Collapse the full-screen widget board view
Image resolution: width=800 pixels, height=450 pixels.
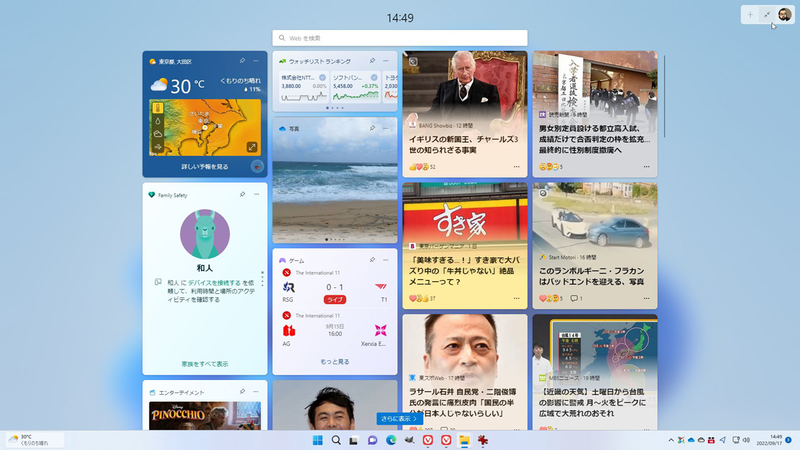pyautogui.click(x=767, y=15)
